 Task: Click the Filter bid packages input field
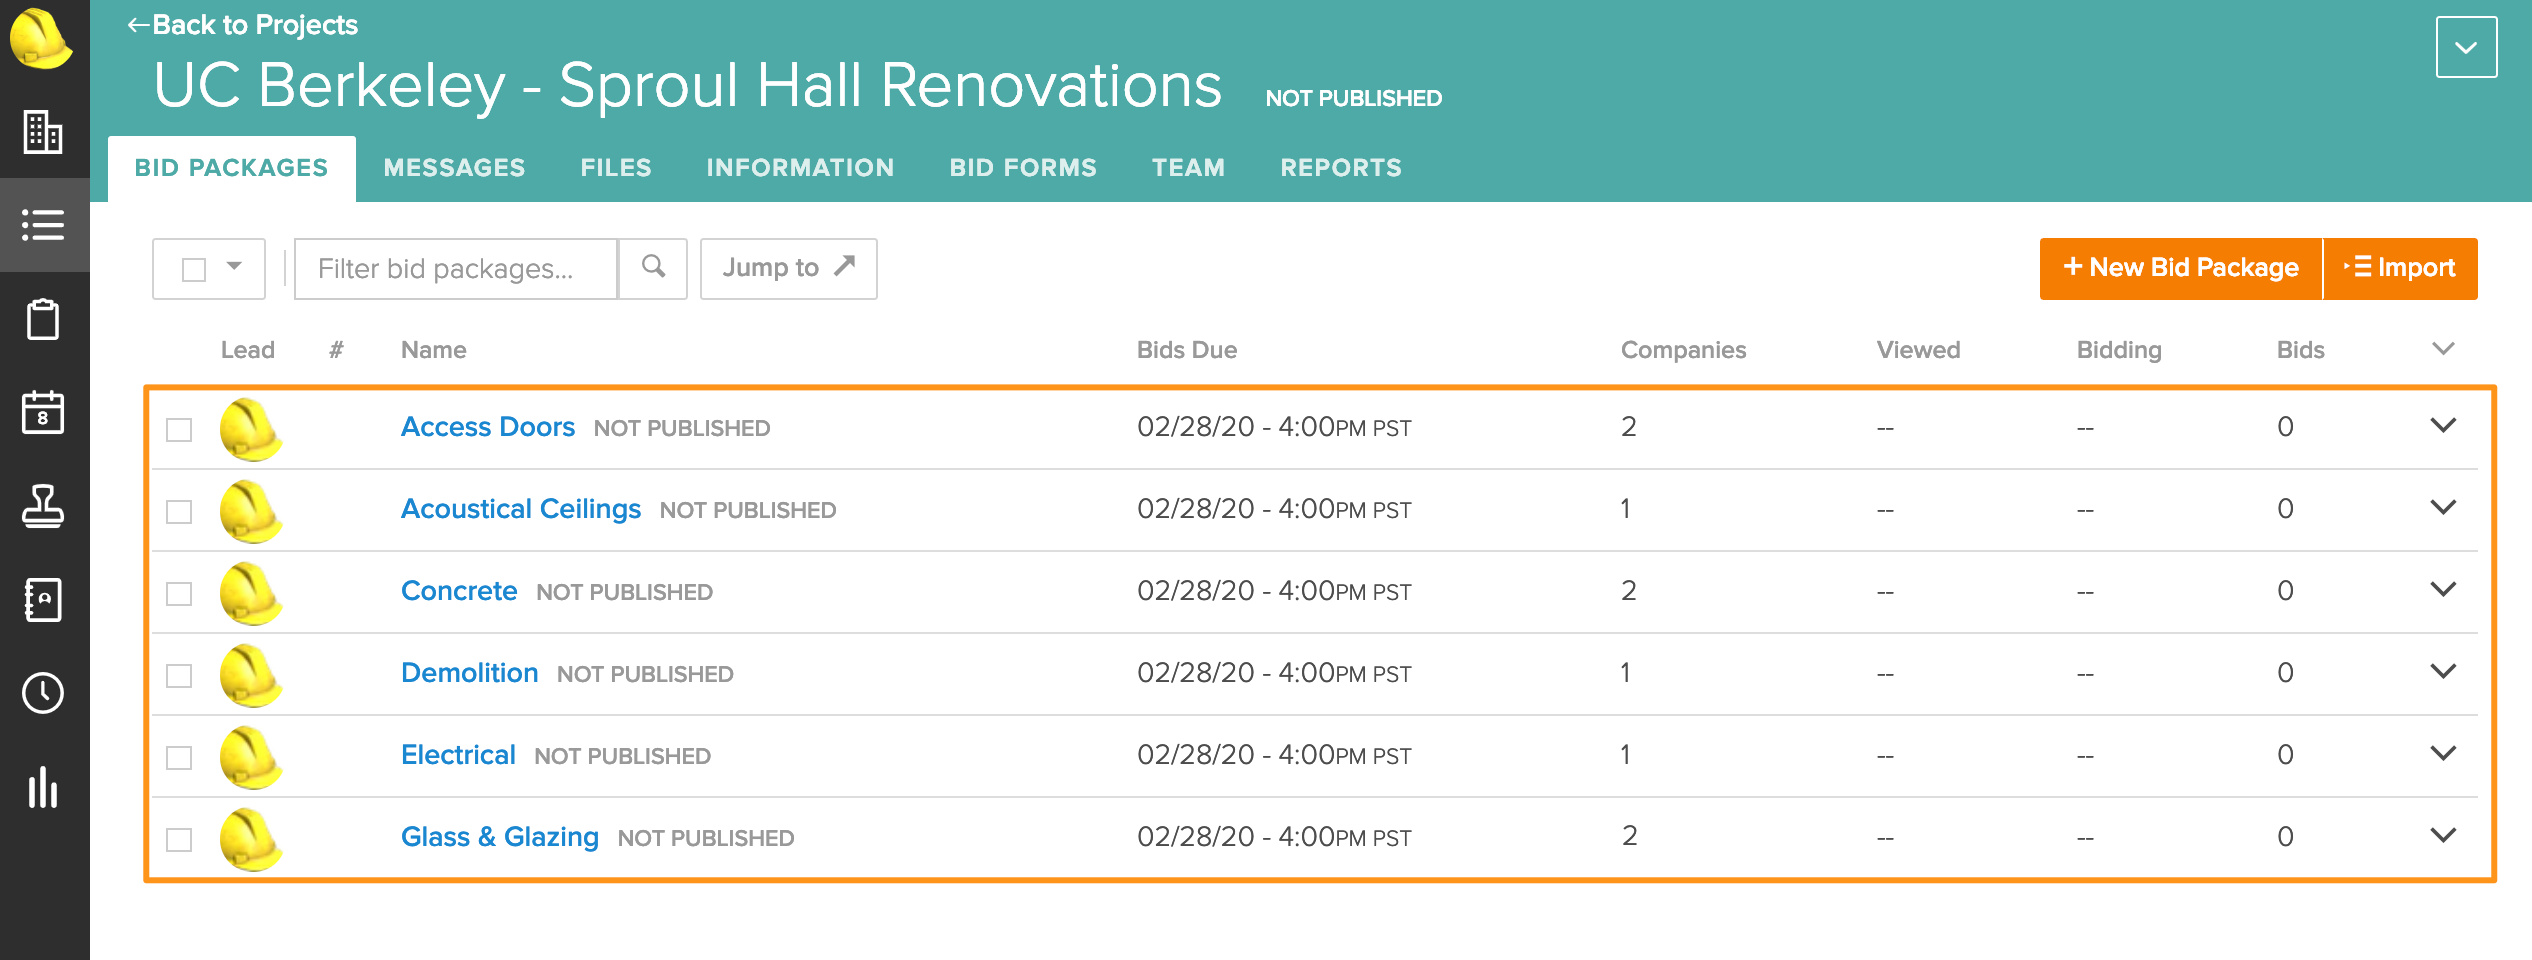(x=456, y=268)
